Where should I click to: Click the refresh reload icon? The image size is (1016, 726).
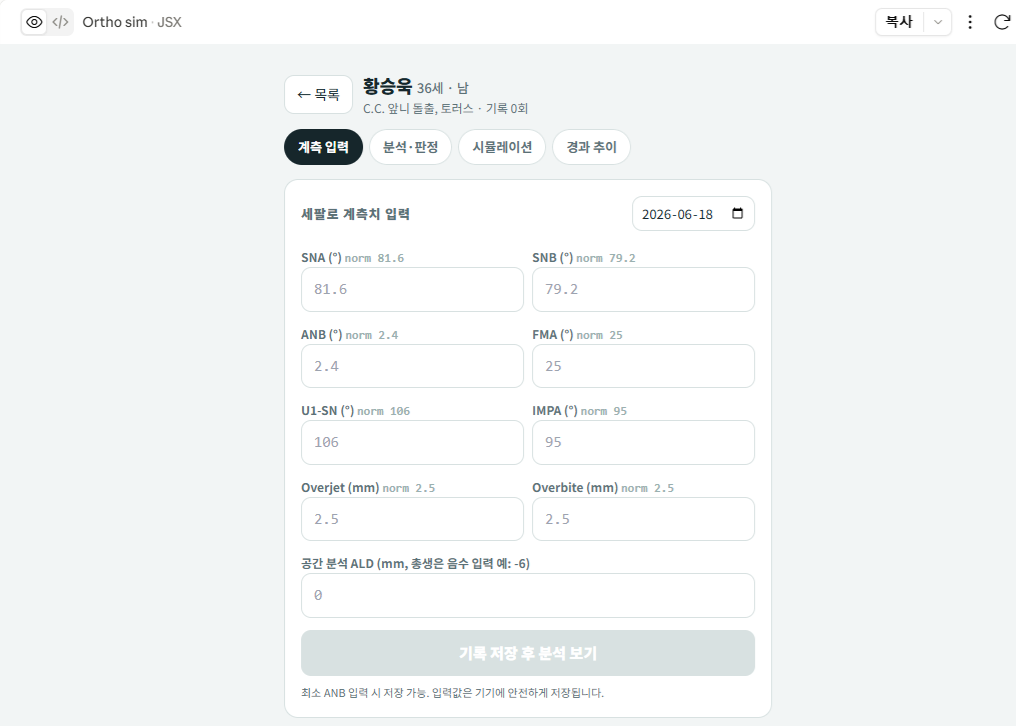point(1002,22)
